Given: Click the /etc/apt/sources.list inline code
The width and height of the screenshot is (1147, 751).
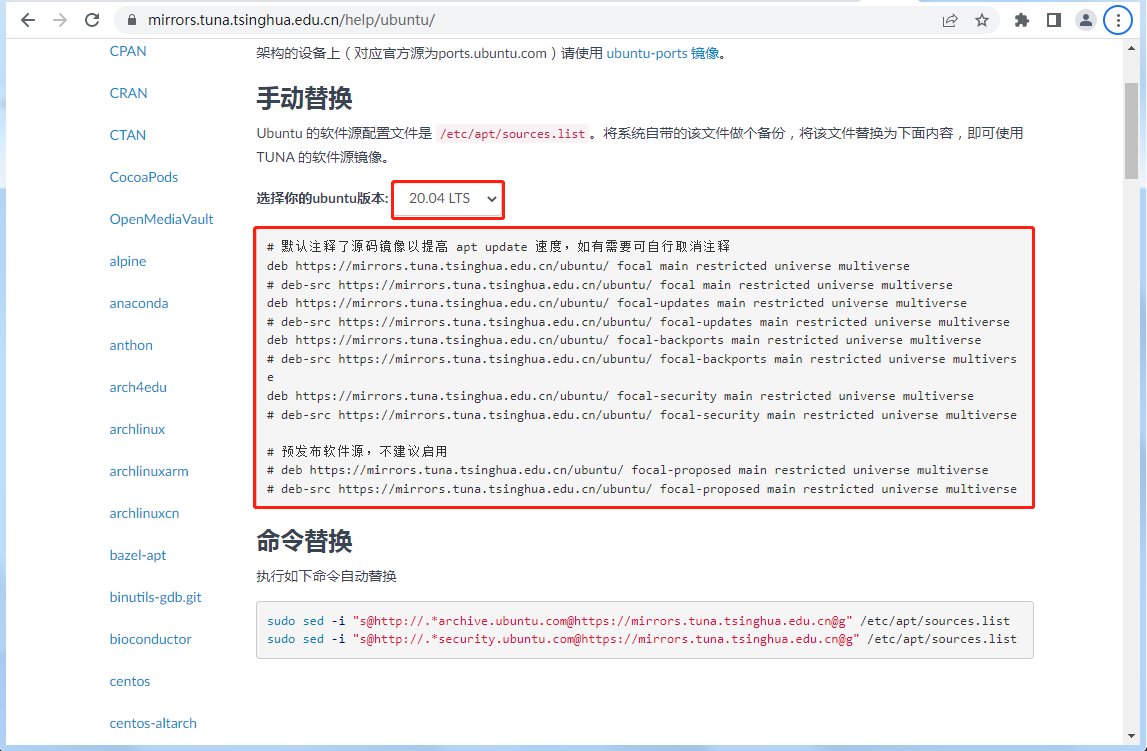Looking at the screenshot, I should click(512, 134).
